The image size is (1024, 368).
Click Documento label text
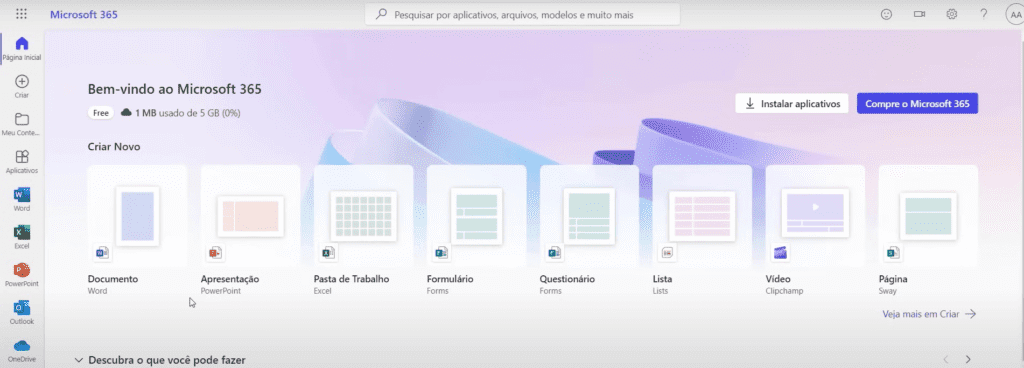[113, 279]
